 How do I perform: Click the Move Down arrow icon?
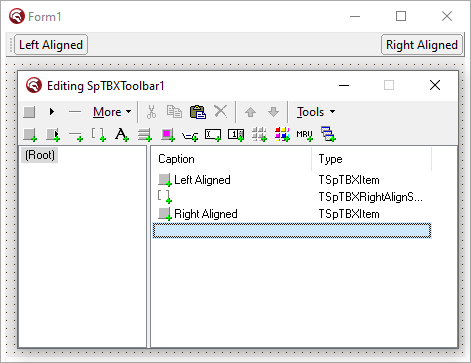tap(273, 112)
